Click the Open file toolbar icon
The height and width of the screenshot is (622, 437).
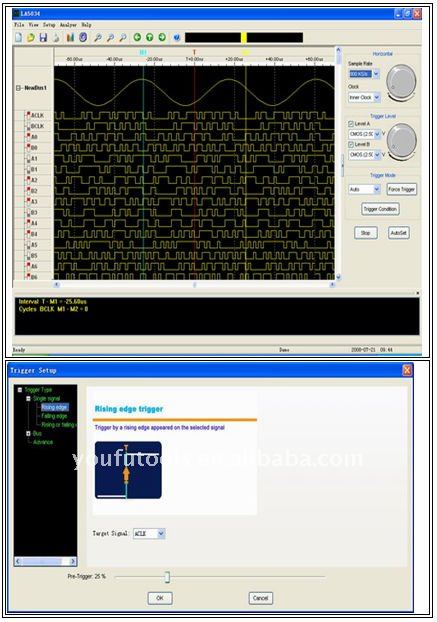coord(31,38)
